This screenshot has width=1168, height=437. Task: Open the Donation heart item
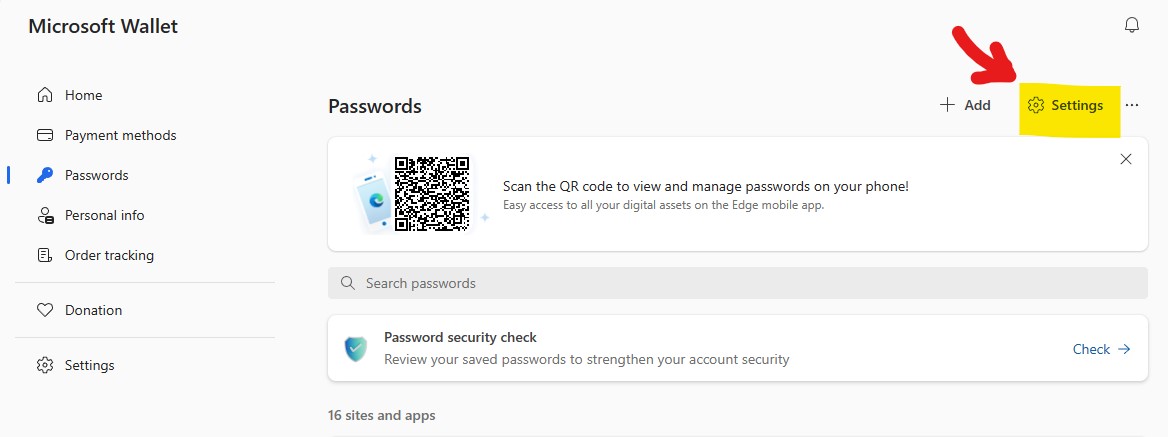79,310
